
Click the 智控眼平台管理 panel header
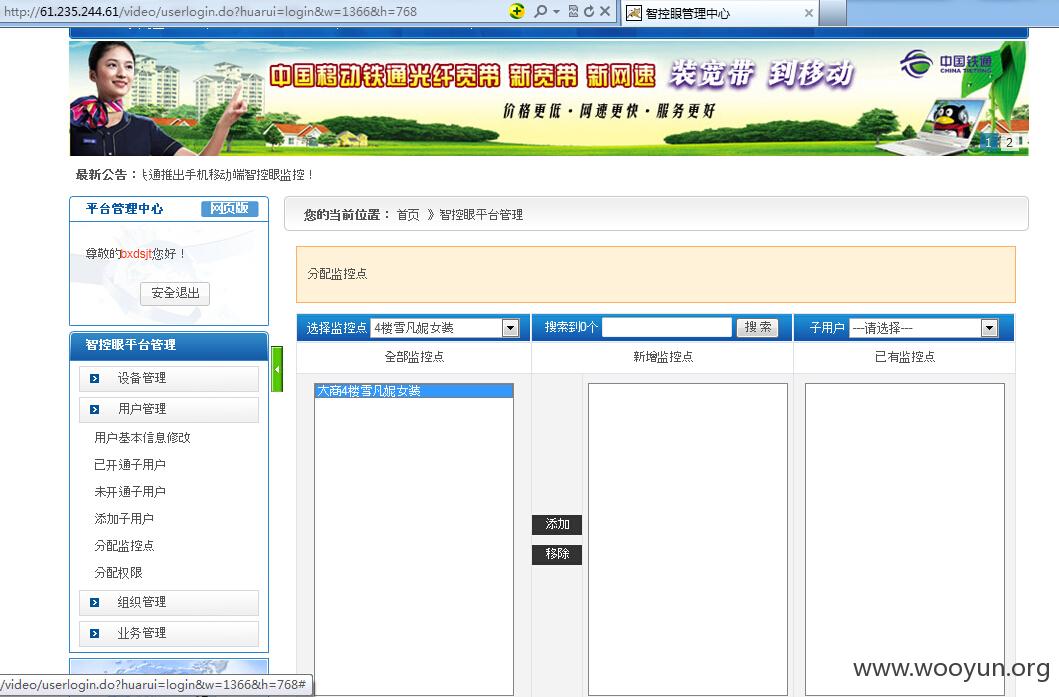(169, 345)
